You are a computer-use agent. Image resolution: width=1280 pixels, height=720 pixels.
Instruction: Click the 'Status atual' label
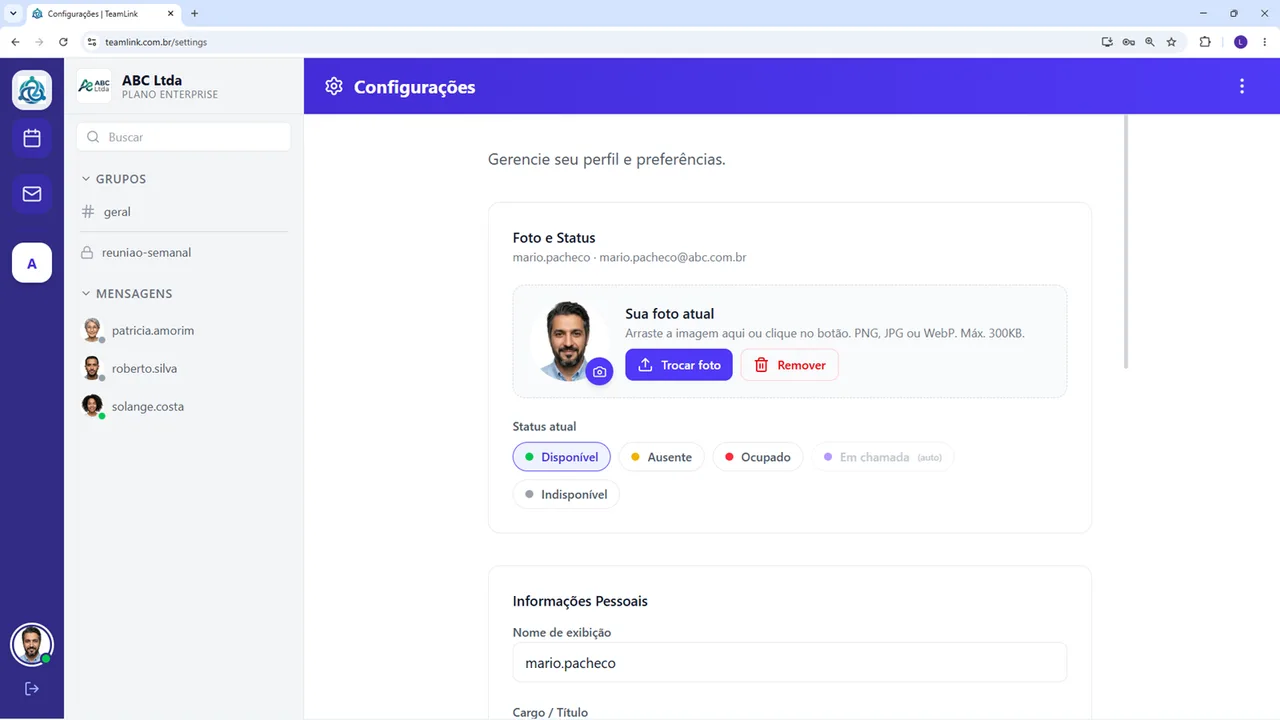click(544, 426)
